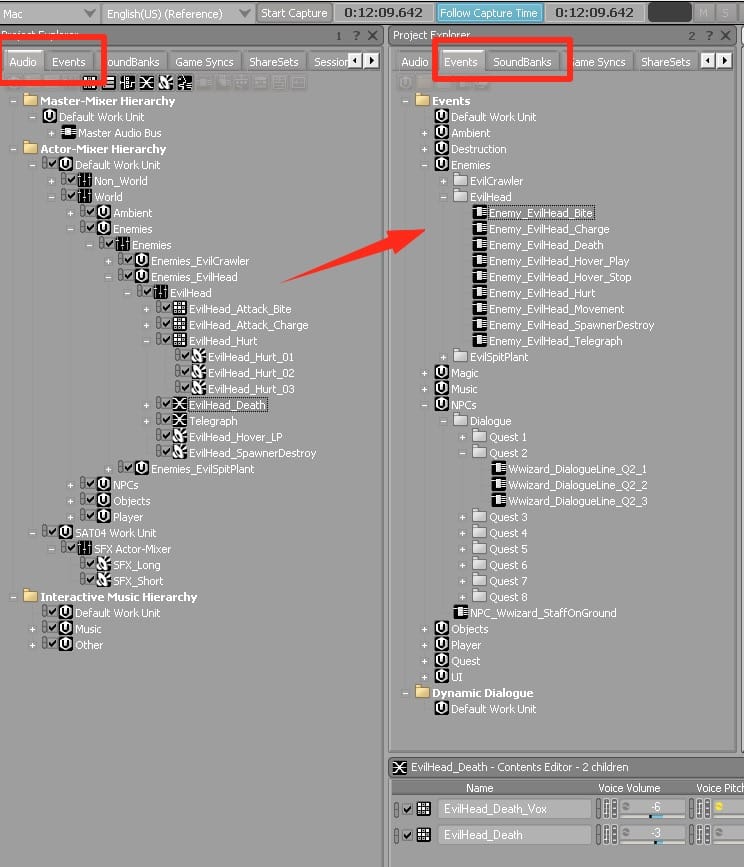Switch to Audio tab in left Project Explorer
744x867 pixels.
[23, 62]
